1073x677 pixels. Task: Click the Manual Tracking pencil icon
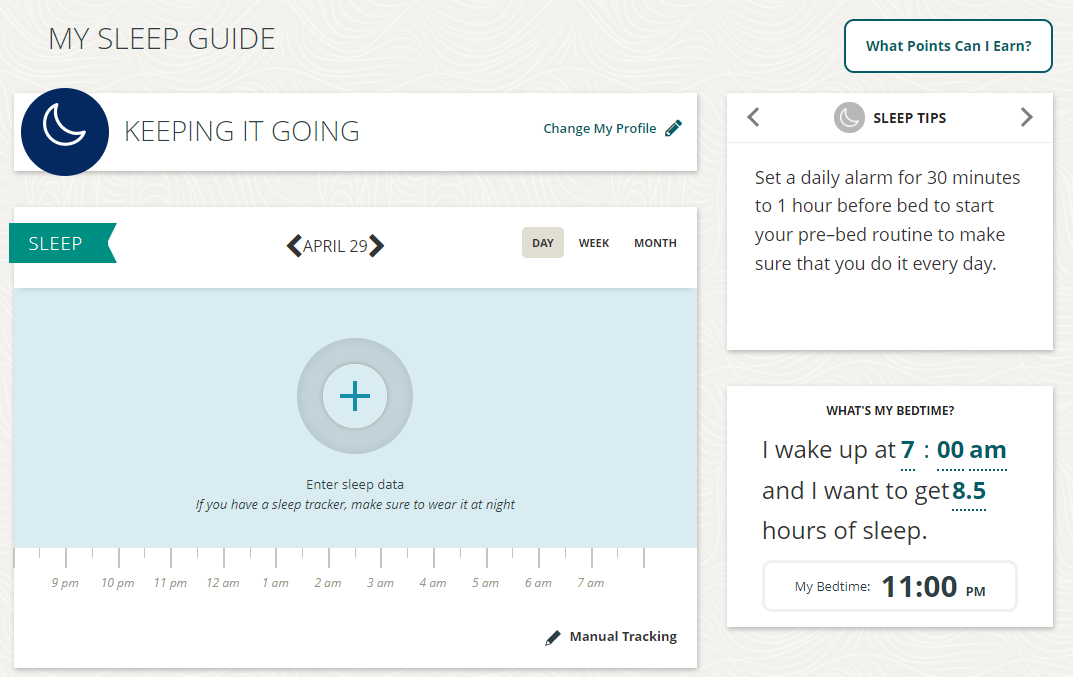[552, 637]
